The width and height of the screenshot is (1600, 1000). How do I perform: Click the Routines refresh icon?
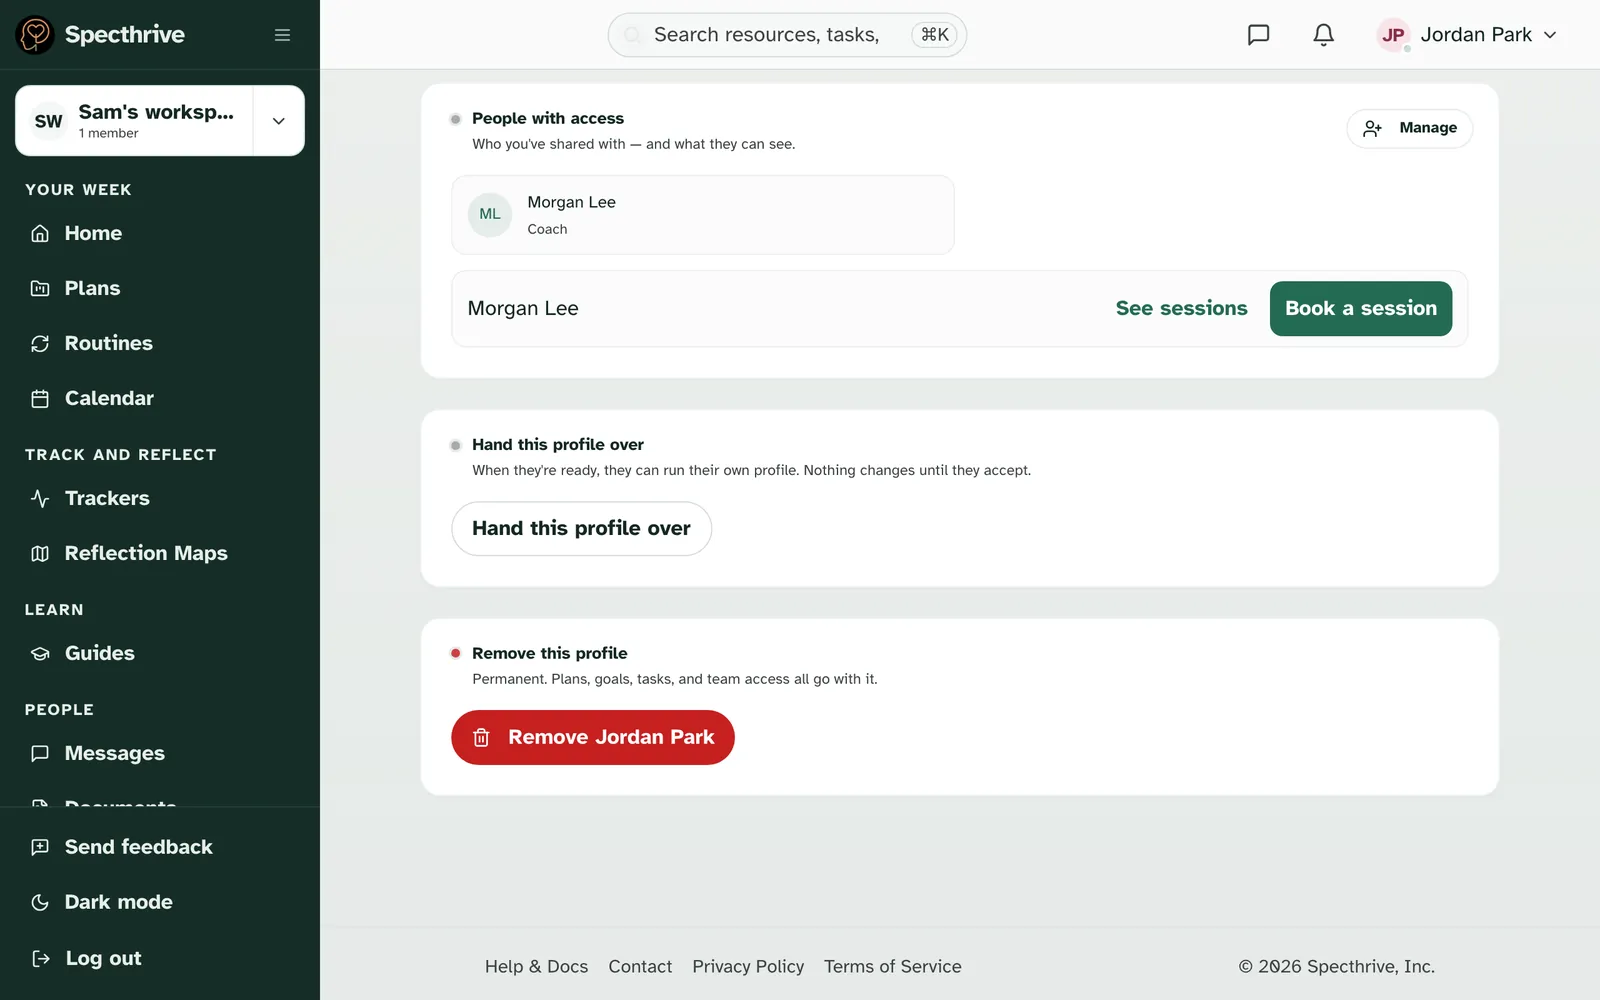(x=40, y=343)
